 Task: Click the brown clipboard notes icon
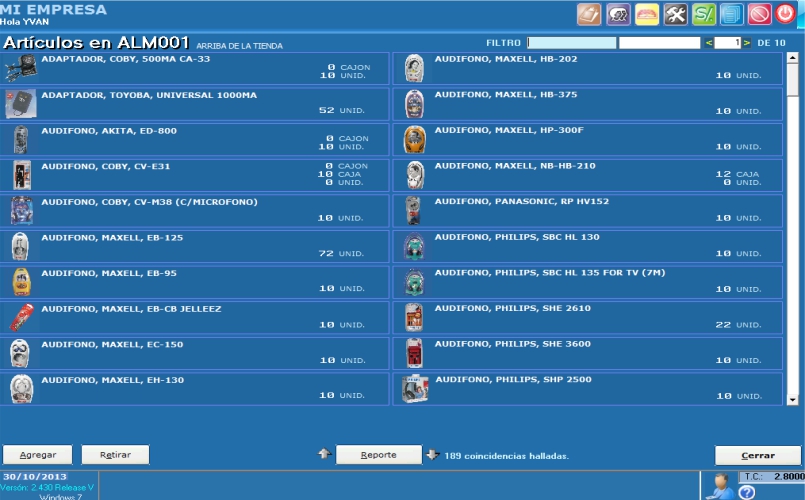(590, 14)
